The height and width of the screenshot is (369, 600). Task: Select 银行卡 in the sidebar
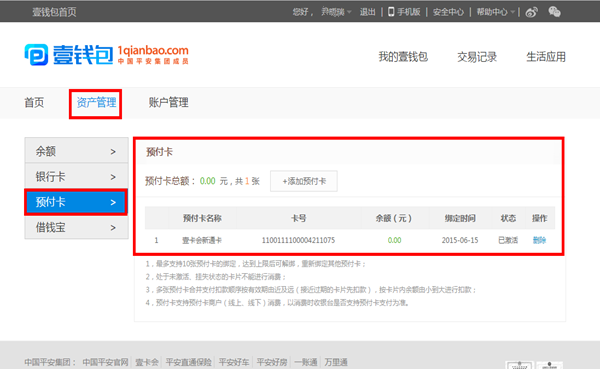(x=76, y=176)
